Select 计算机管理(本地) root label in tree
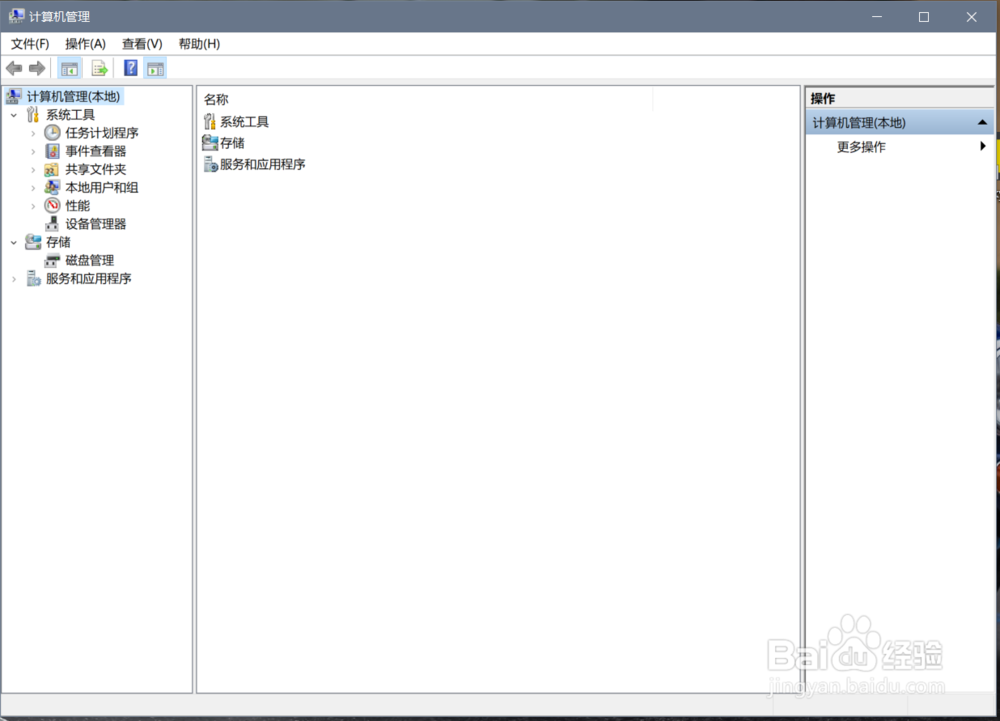 point(73,96)
